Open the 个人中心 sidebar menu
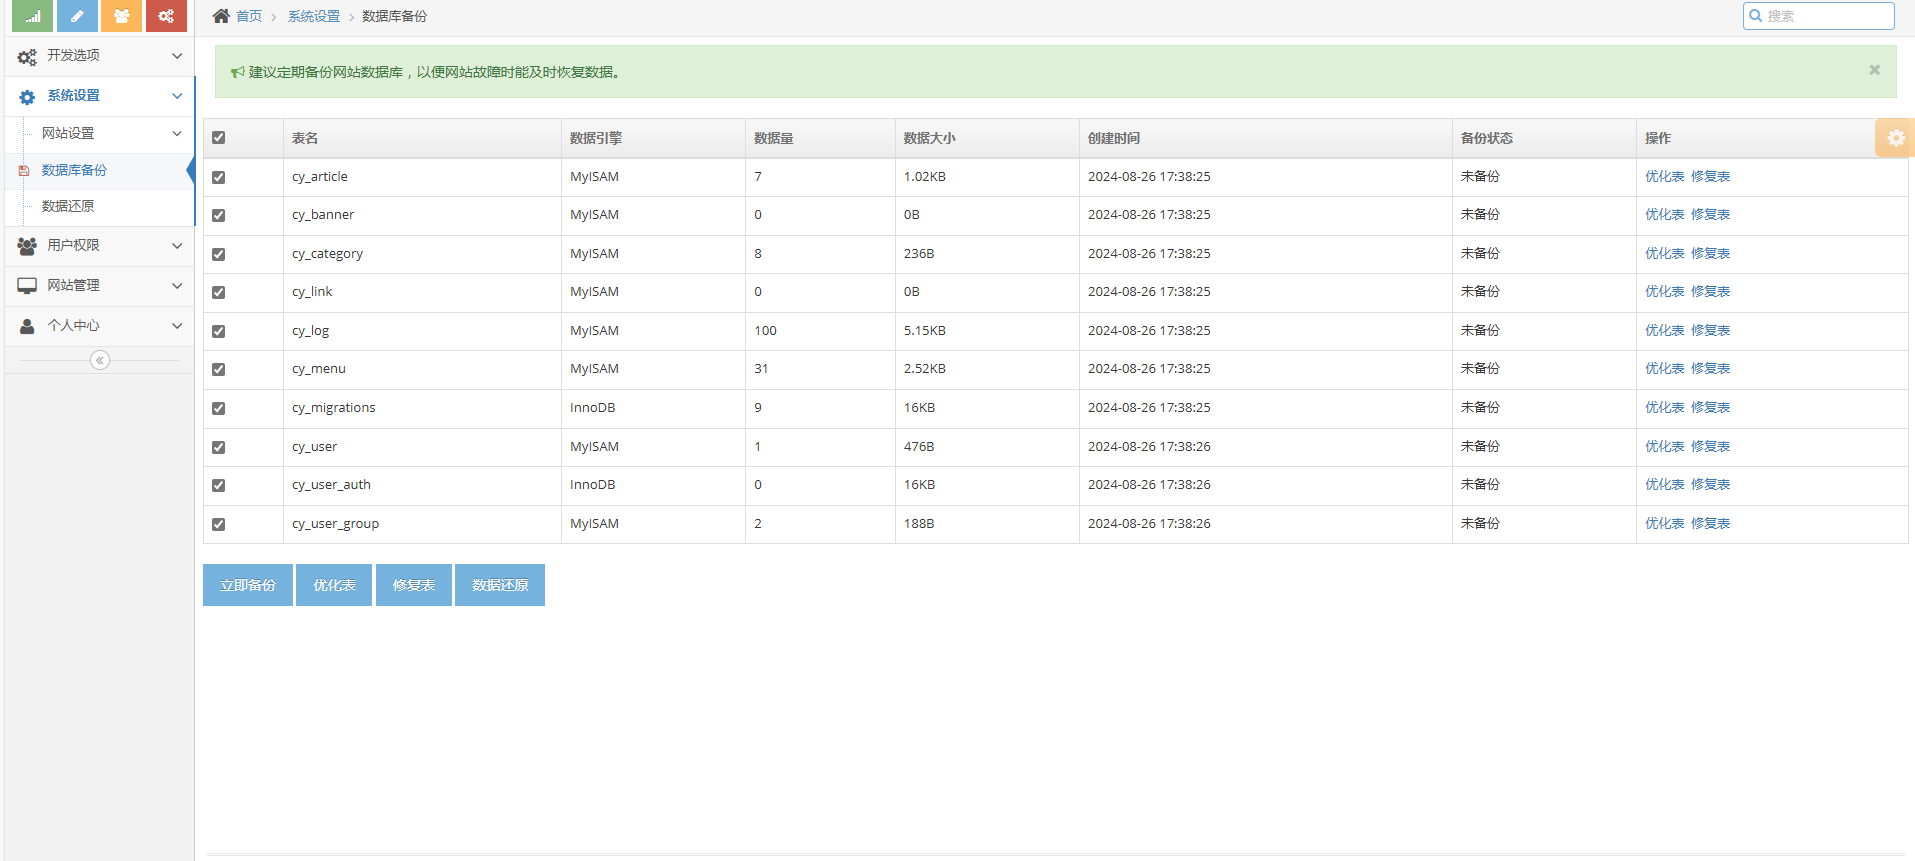Viewport: 1915px width, 861px height. click(x=99, y=325)
